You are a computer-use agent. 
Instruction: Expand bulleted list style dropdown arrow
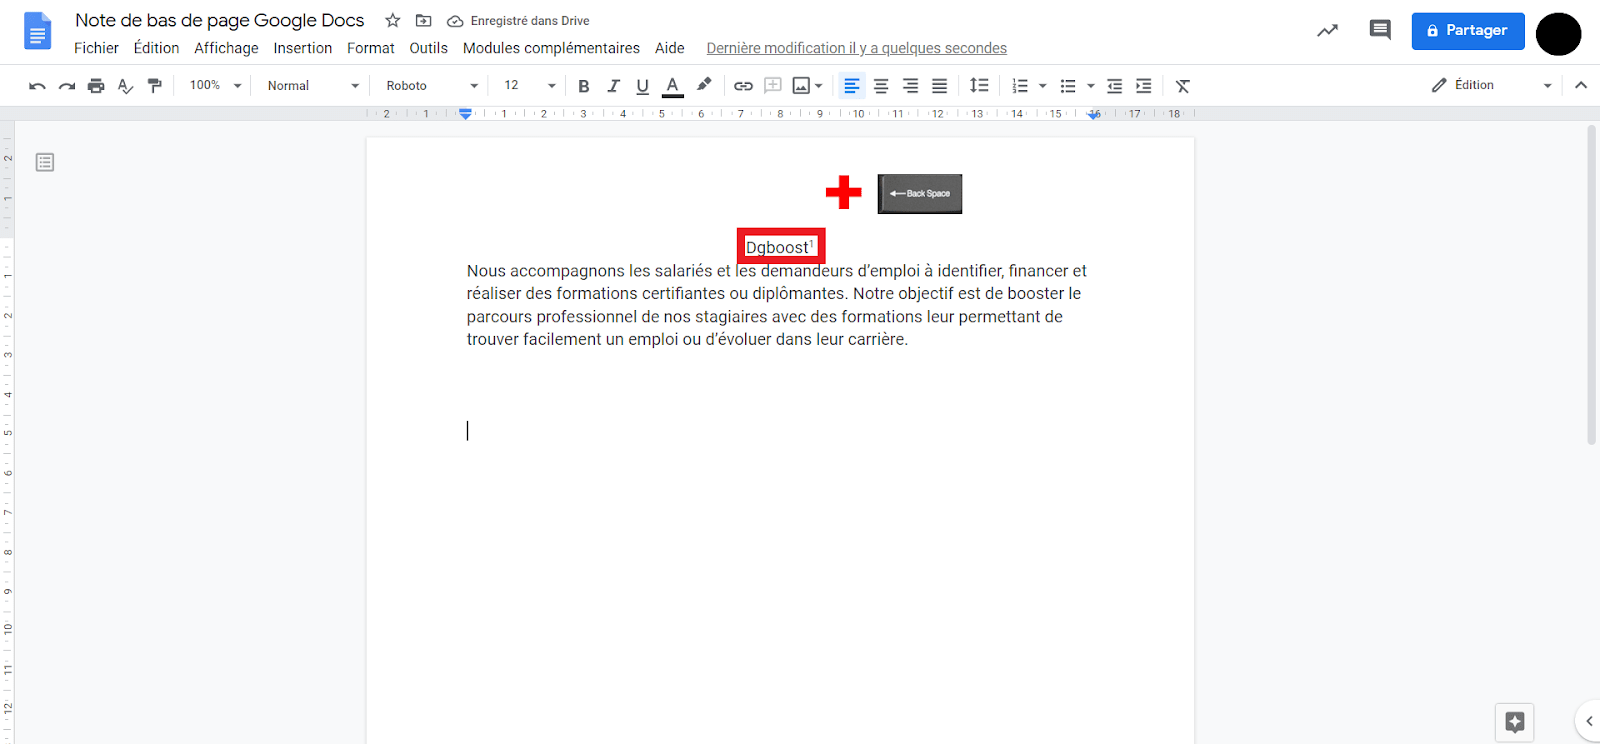click(x=1091, y=86)
